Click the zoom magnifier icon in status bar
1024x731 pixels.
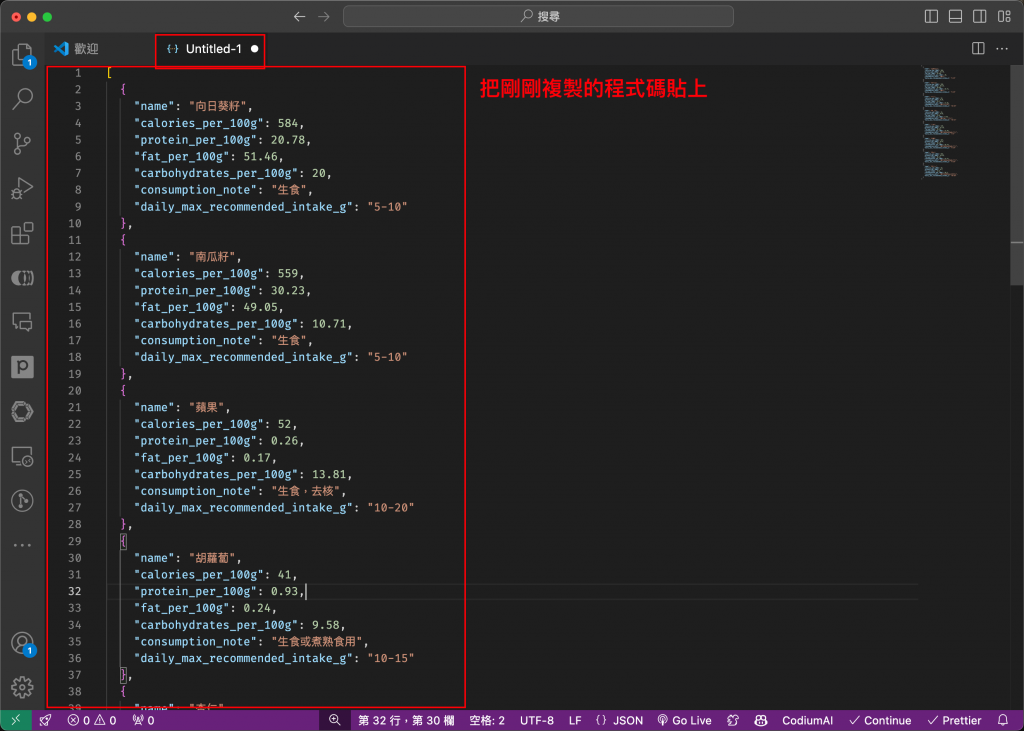click(x=334, y=720)
